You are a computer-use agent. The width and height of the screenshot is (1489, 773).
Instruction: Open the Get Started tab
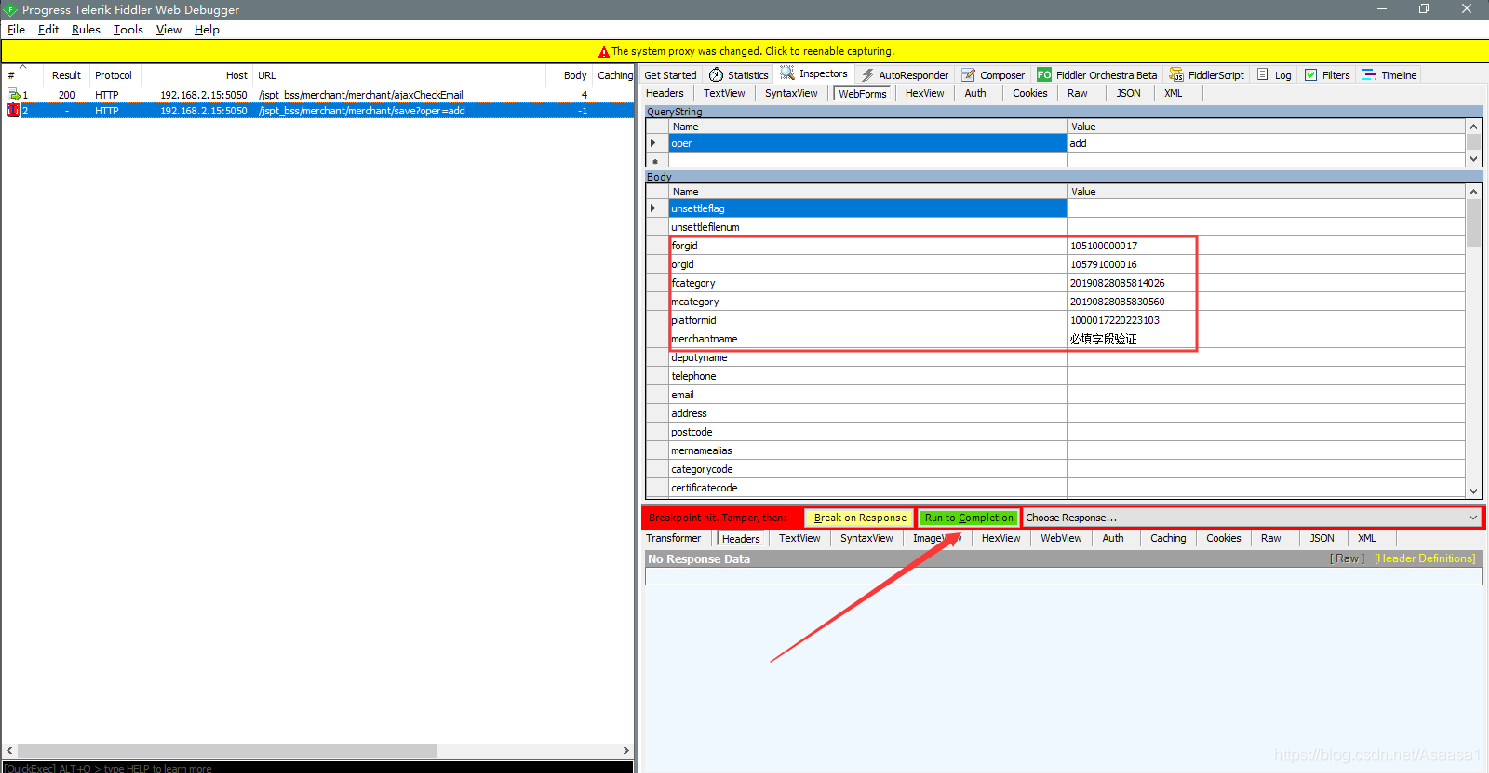coord(670,75)
